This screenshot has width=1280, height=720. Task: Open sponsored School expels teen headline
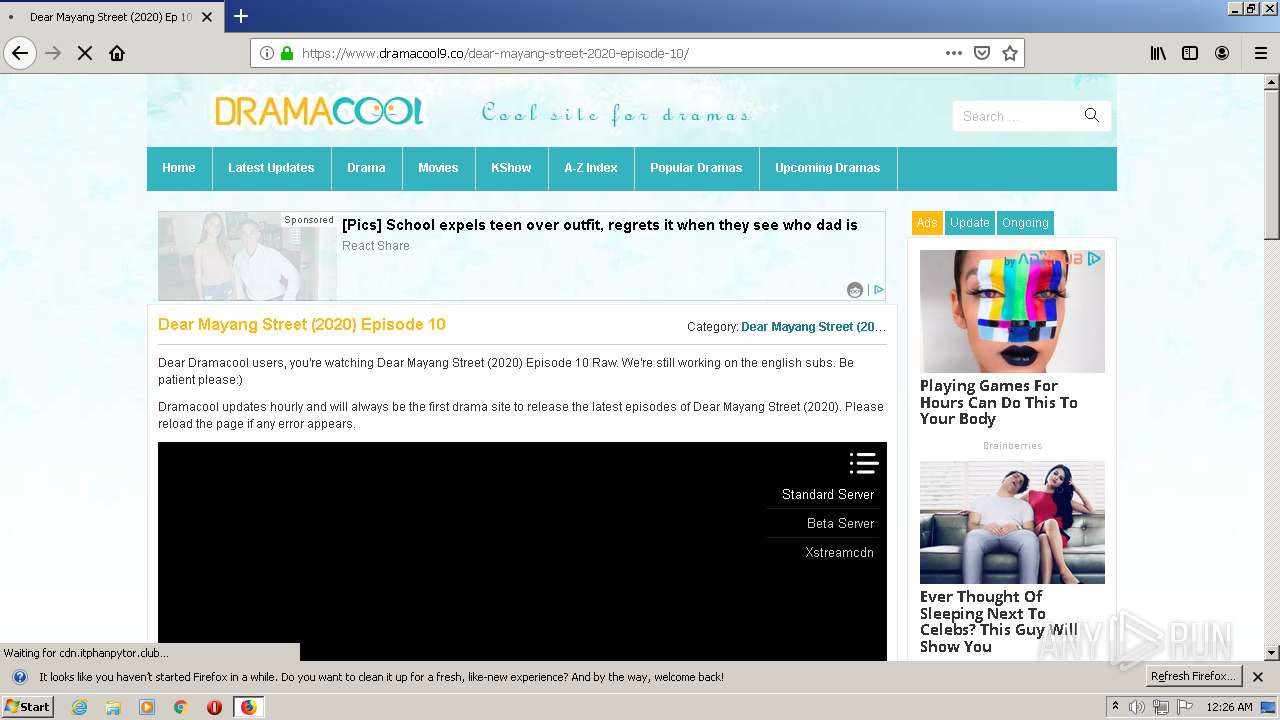point(600,225)
